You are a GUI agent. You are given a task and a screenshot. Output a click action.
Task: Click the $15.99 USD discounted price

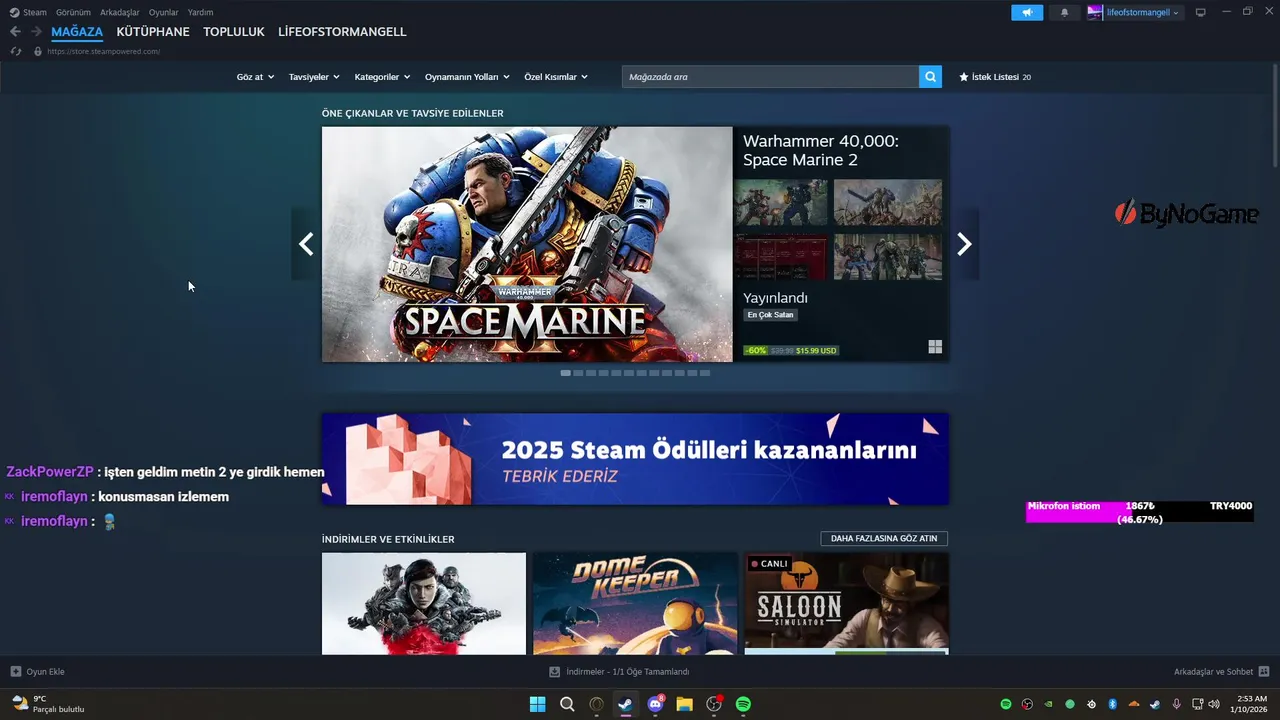(816, 351)
